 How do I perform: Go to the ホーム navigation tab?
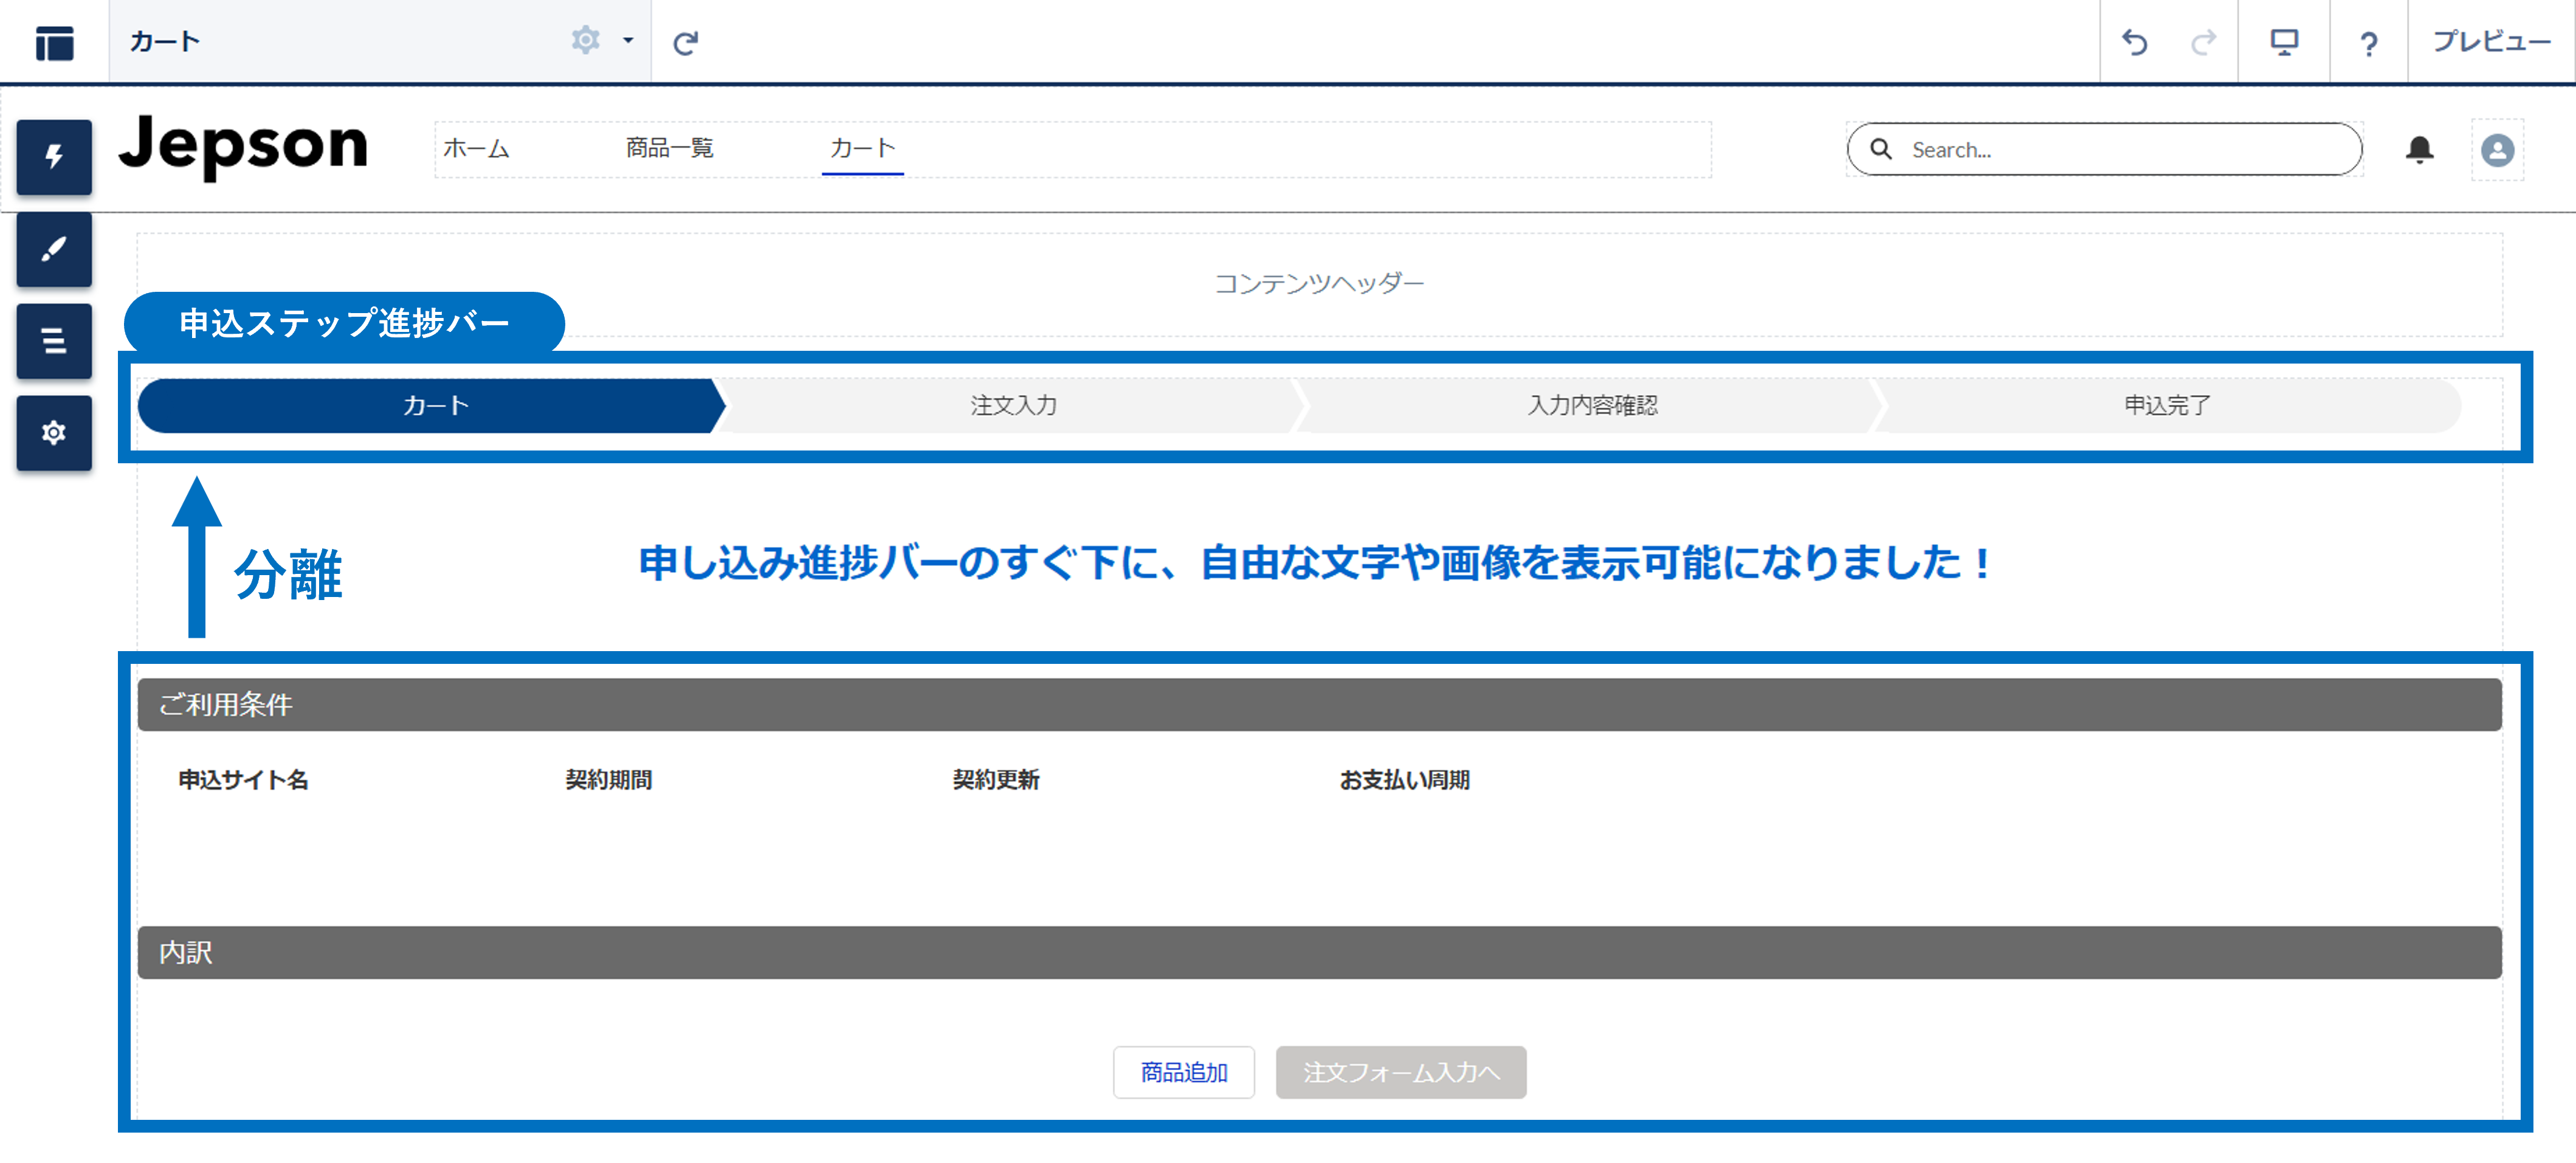[x=476, y=149]
